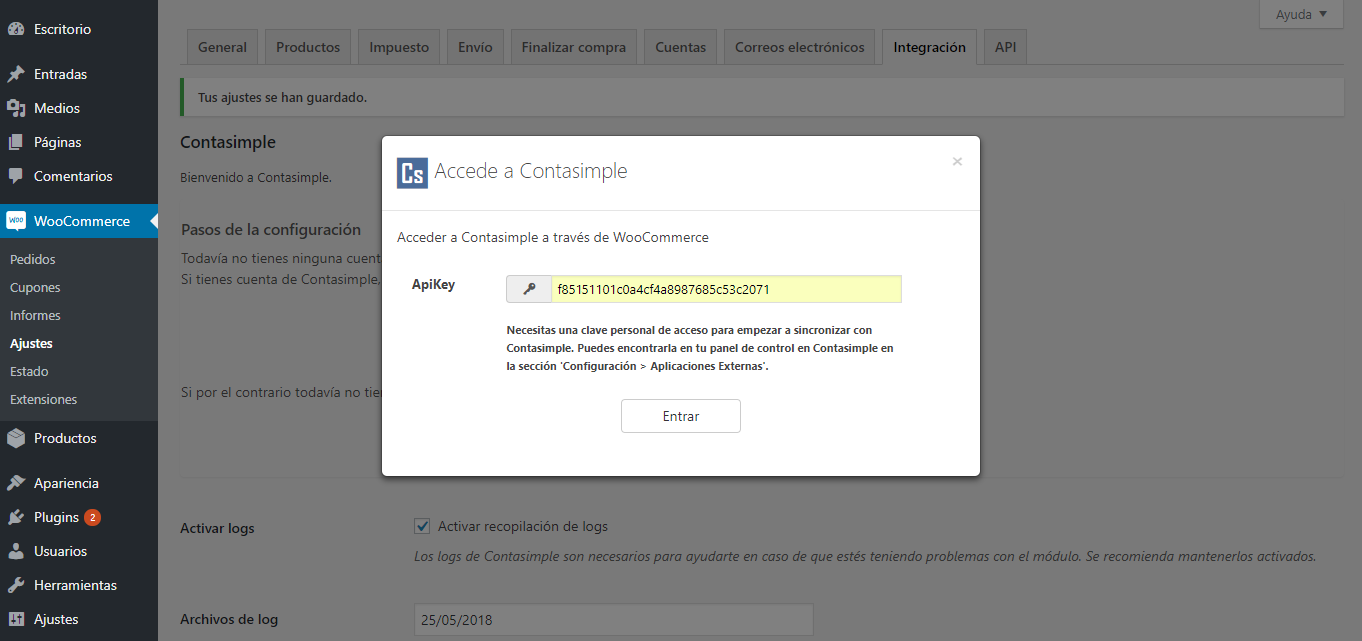Open the Cupones submenu link
This screenshot has height=641, width=1362.
tap(35, 287)
